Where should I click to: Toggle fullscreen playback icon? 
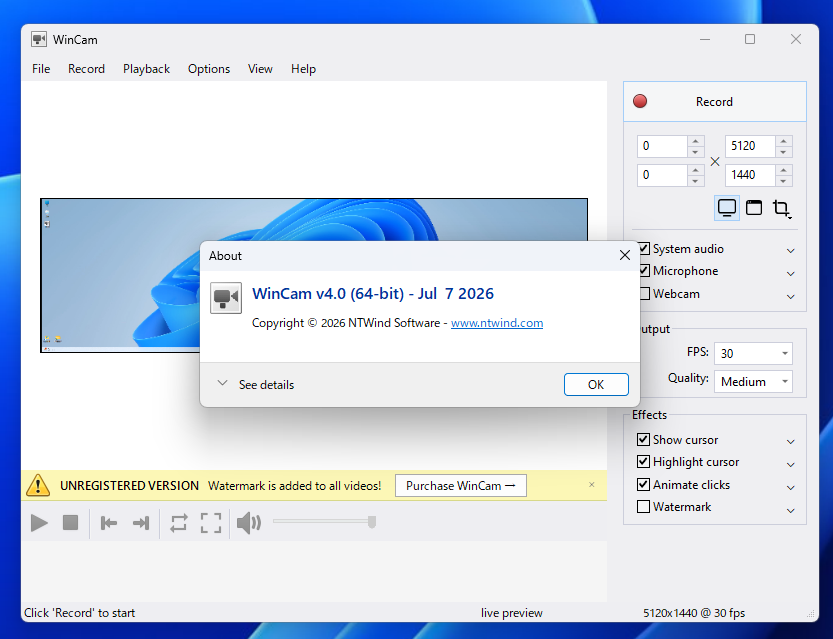point(211,523)
